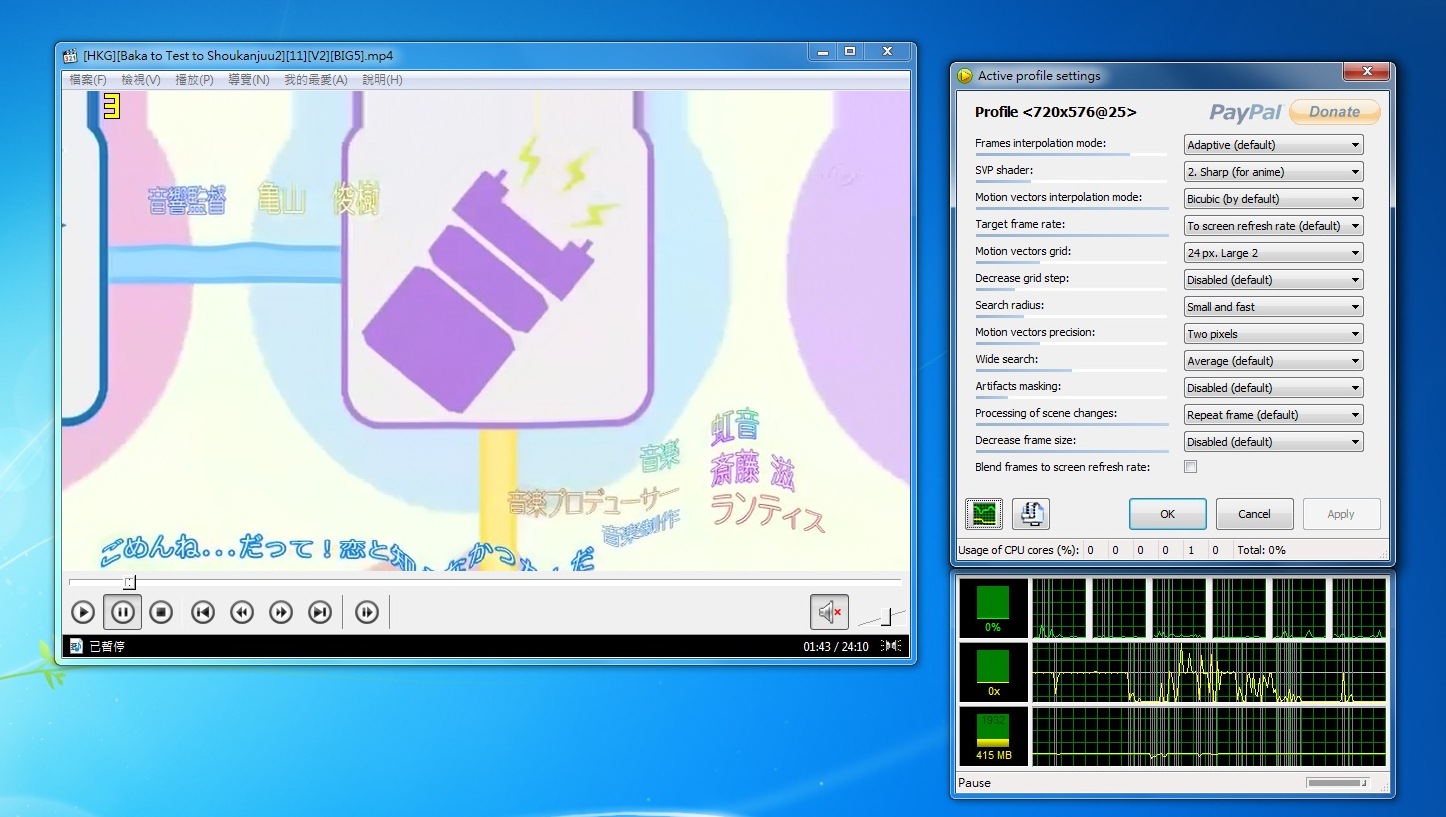1446x817 pixels.
Task: Expand the Processing of scene changes dropdown
Action: 1273,415
